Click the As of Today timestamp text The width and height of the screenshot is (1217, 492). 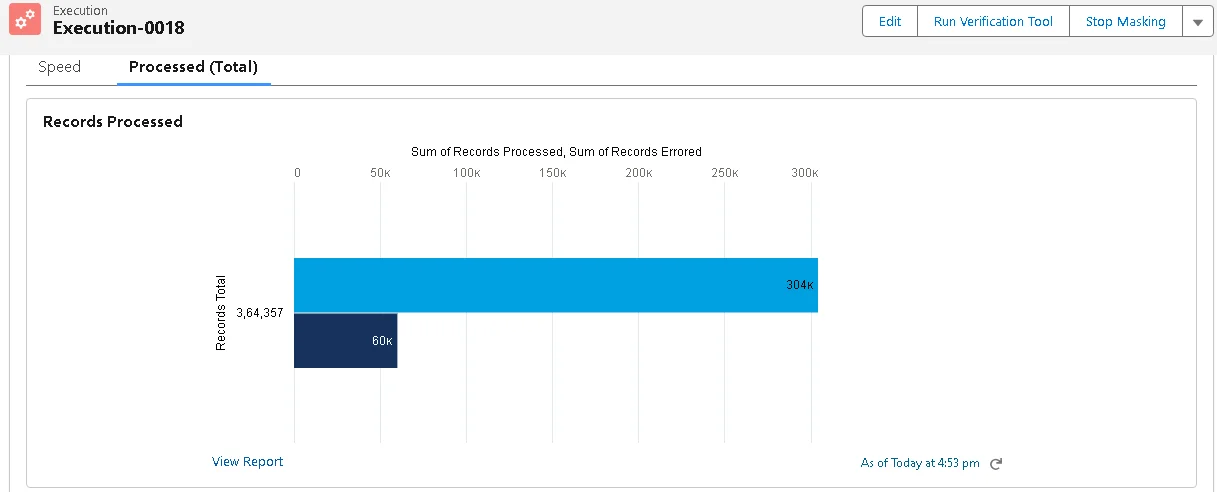point(920,463)
